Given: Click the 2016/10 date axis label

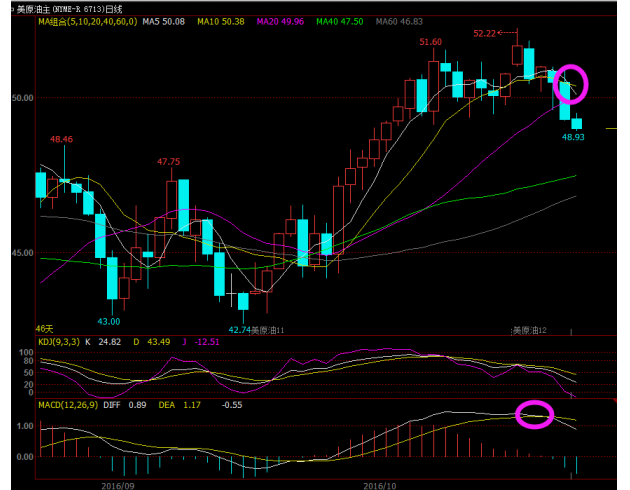Looking at the screenshot, I should [x=380, y=486].
